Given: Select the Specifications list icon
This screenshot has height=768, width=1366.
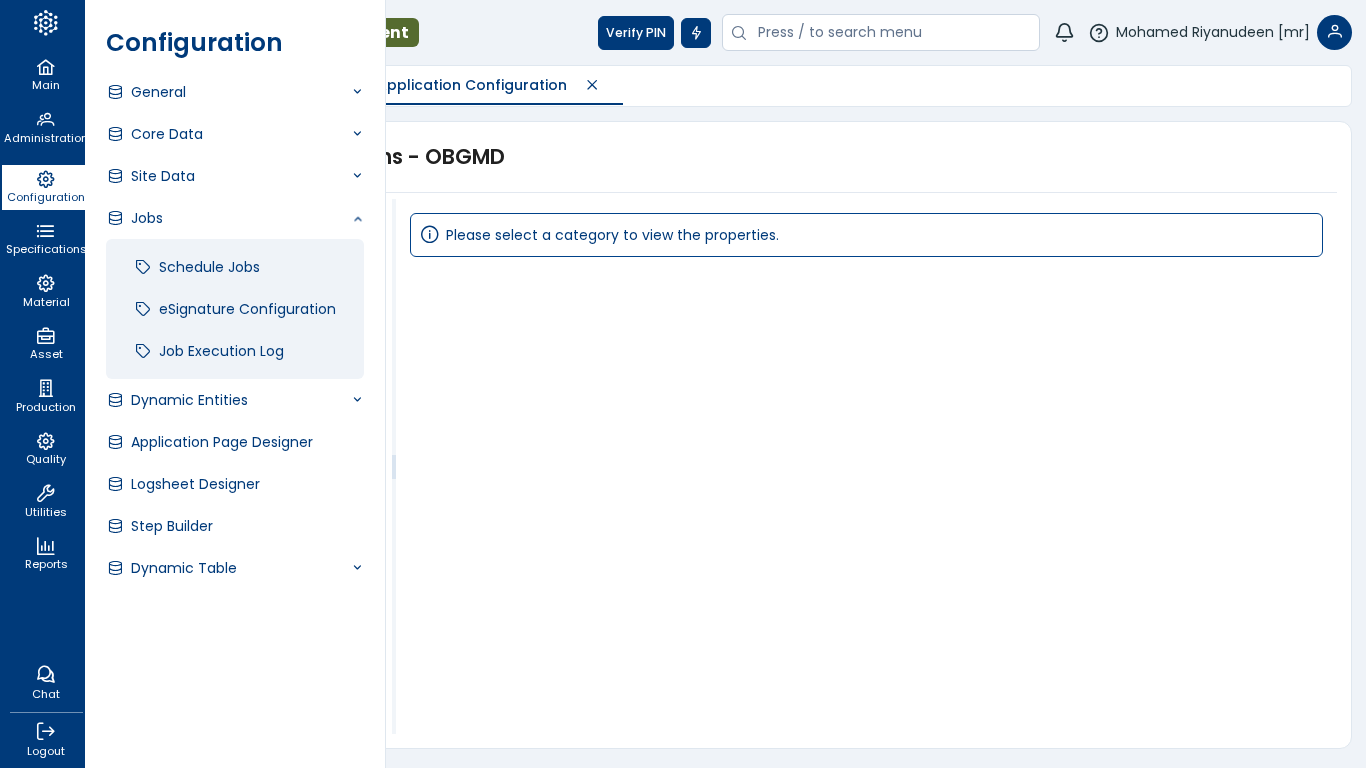Looking at the screenshot, I should click(x=45, y=238).
